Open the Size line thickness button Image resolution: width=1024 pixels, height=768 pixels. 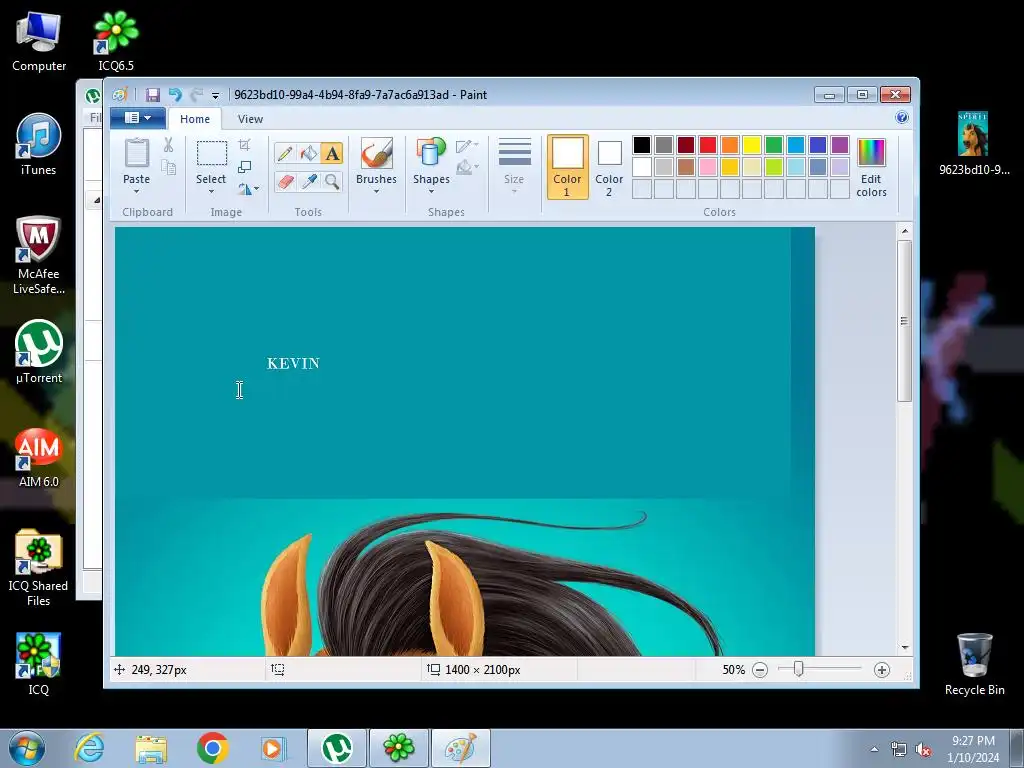click(514, 167)
